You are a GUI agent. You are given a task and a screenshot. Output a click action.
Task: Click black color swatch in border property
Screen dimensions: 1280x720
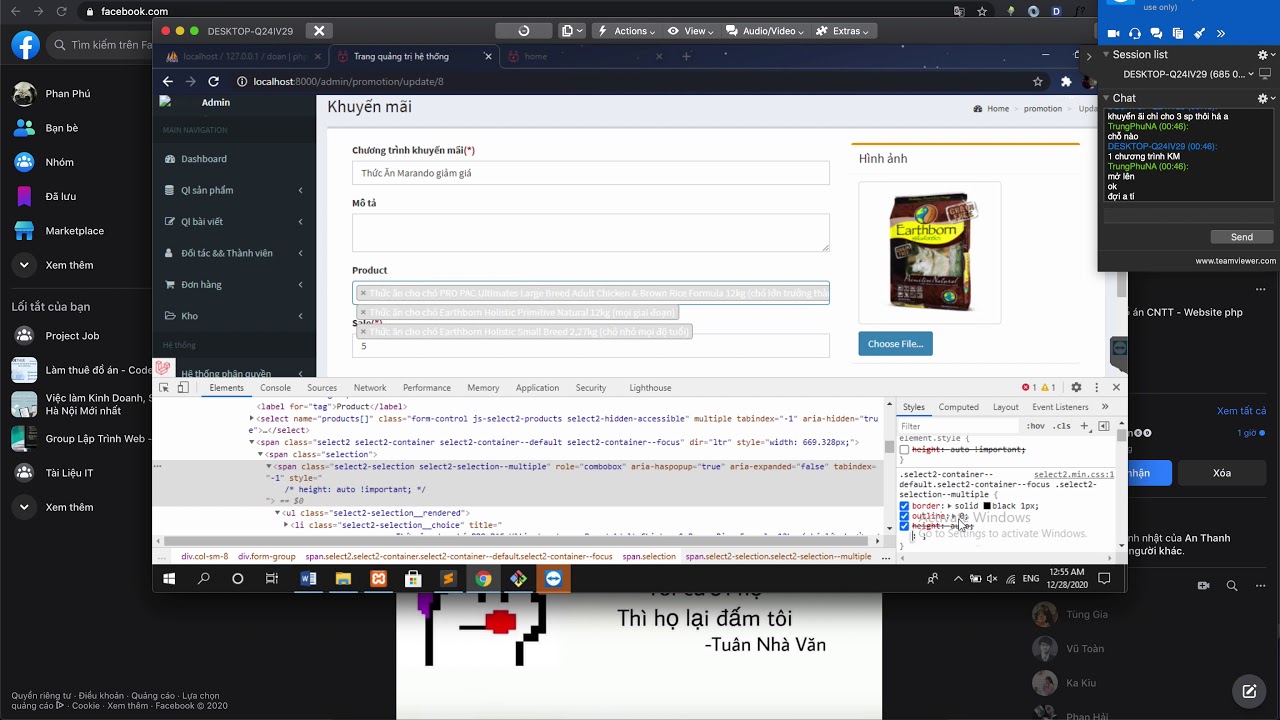click(987, 506)
